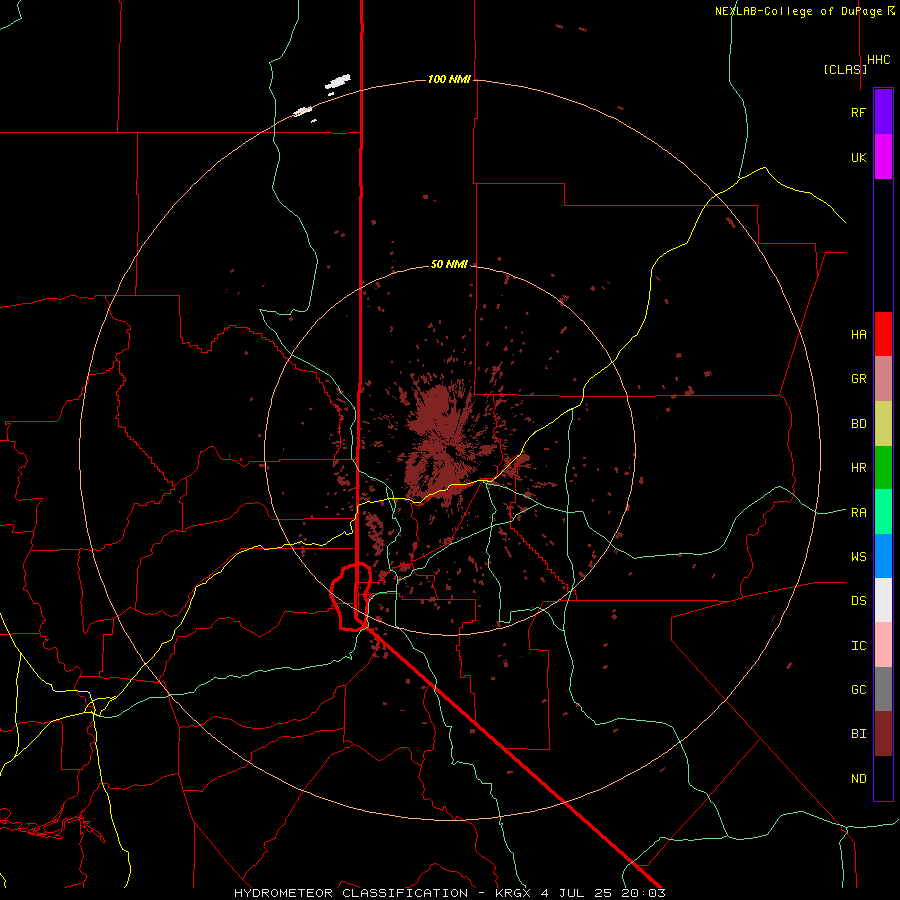Image resolution: width=900 pixels, height=900 pixels.
Task: Select the GR pink-brown legend swatch
Action: coord(883,379)
